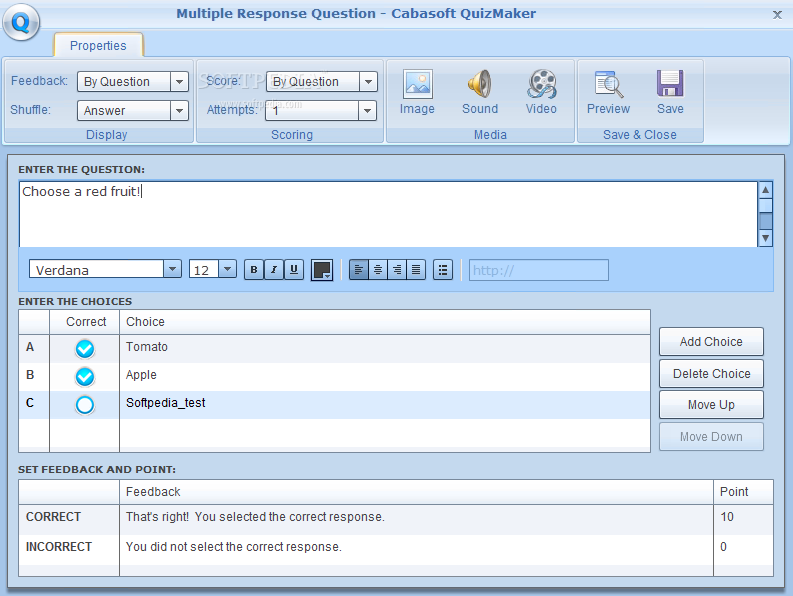793x596 pixels.
Task: Click the Correct column header
Action: (x=86, y=322)
